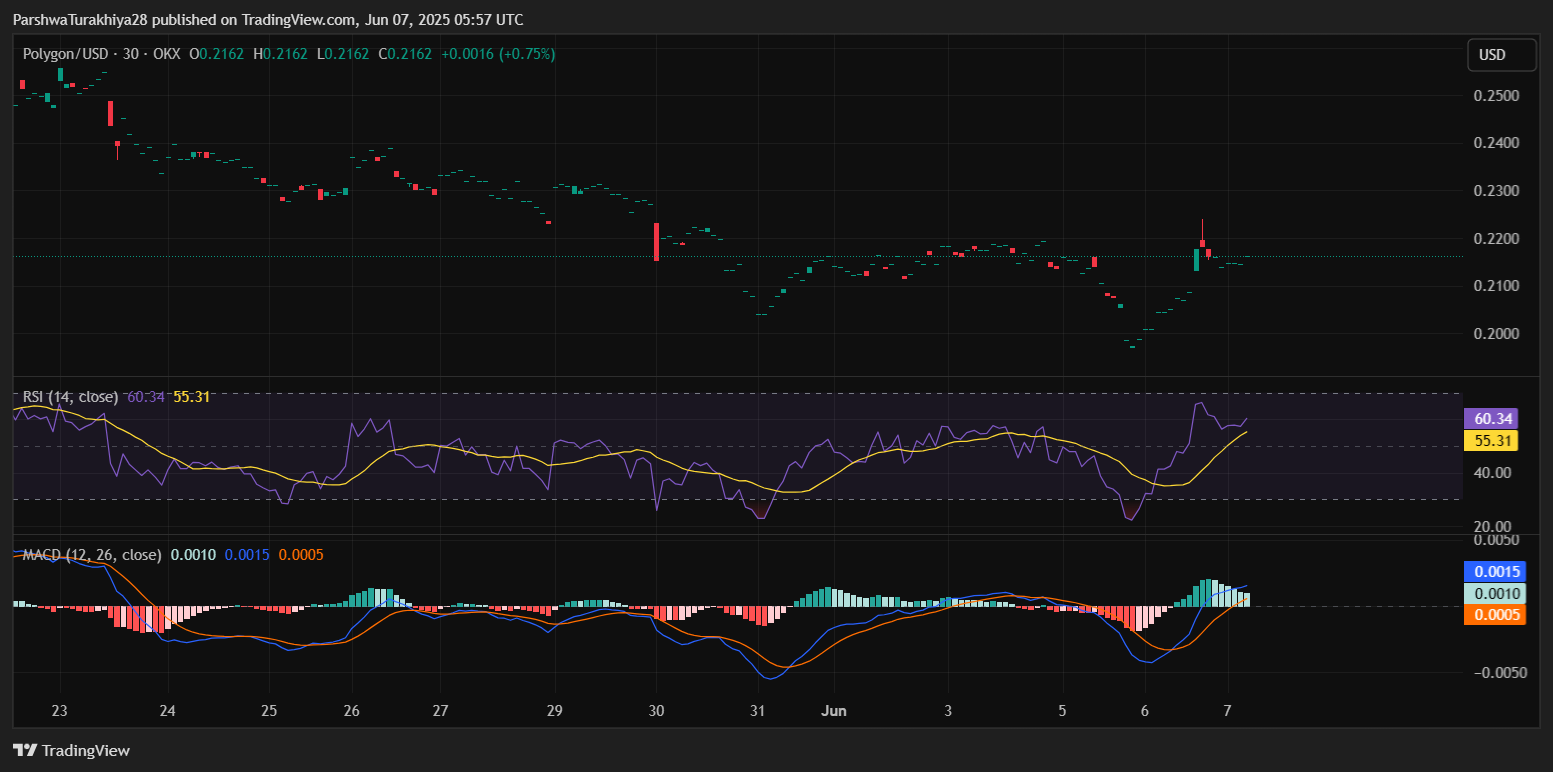Click the Jun label on time axis
The image size is (1553, 772).
pyautogui.click(x=833, y=711)
